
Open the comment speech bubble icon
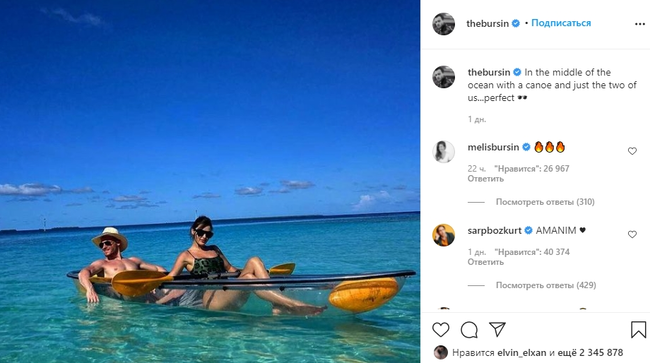(x=469, y=330)
